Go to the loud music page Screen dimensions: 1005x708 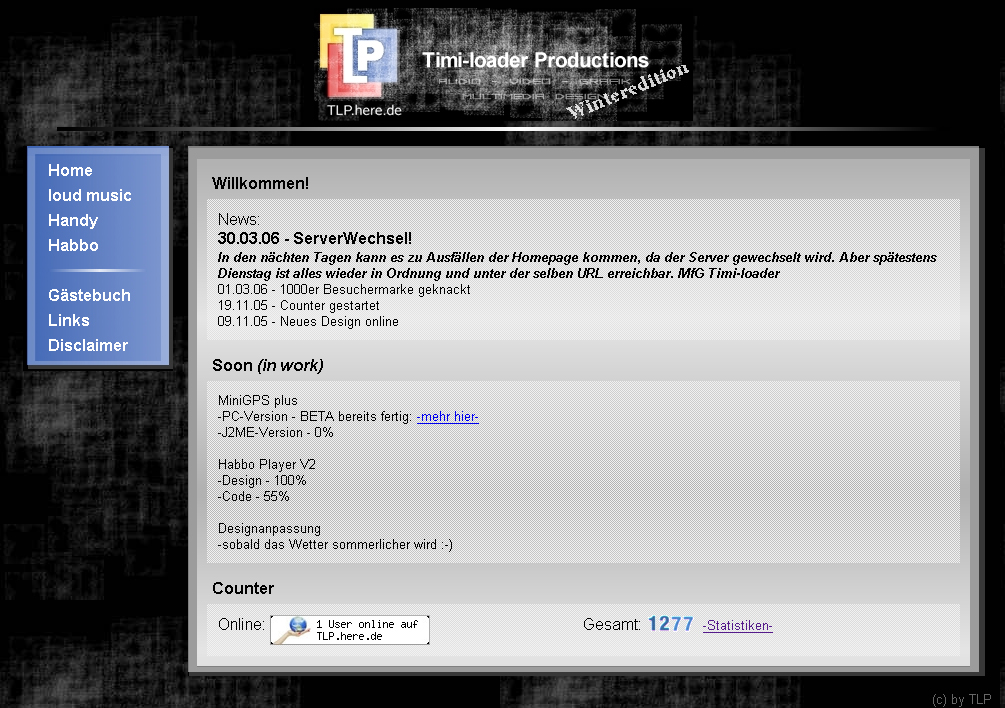(x=90, y=195)
